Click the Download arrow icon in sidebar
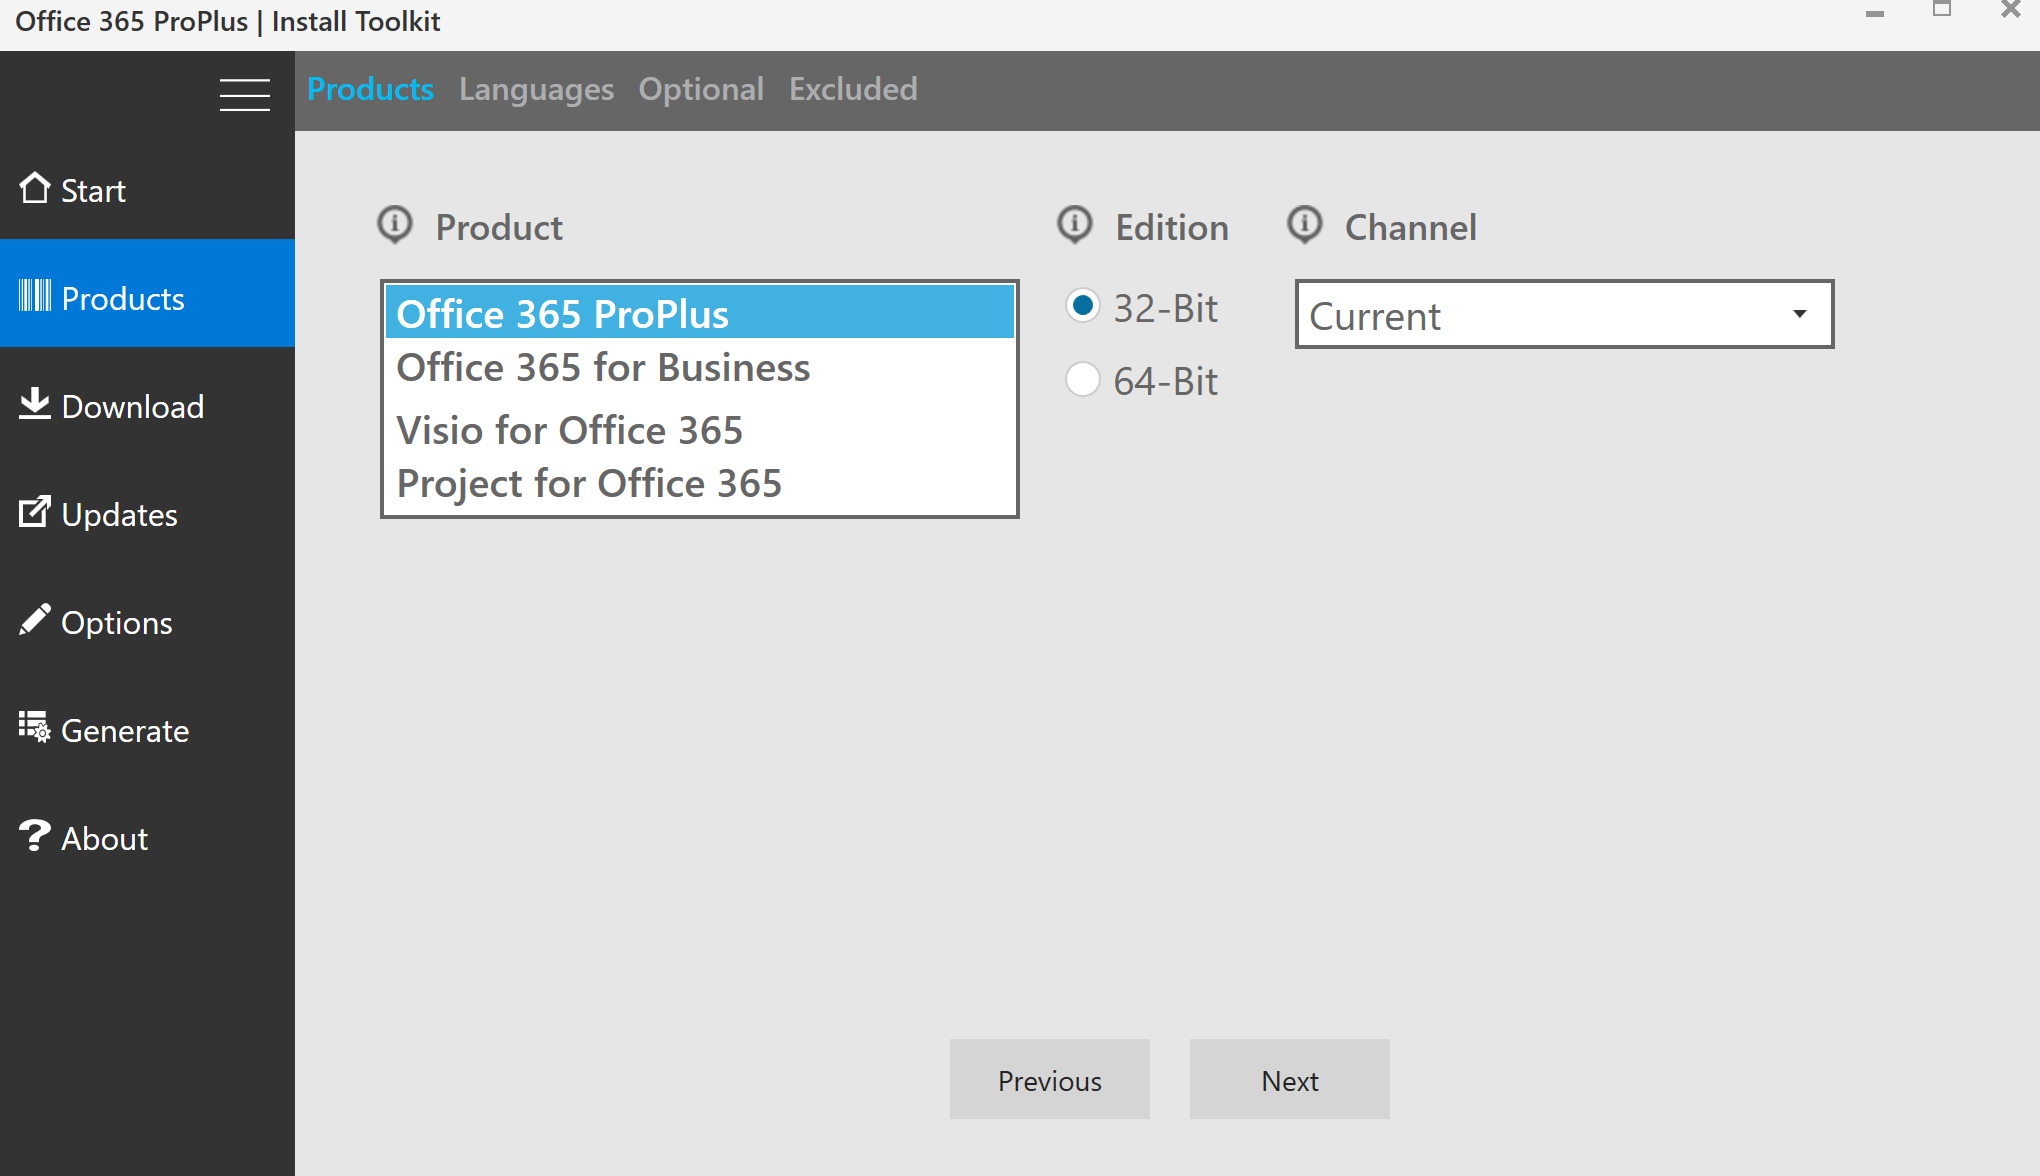The image size is (2040, 1176). pos(35,404)
